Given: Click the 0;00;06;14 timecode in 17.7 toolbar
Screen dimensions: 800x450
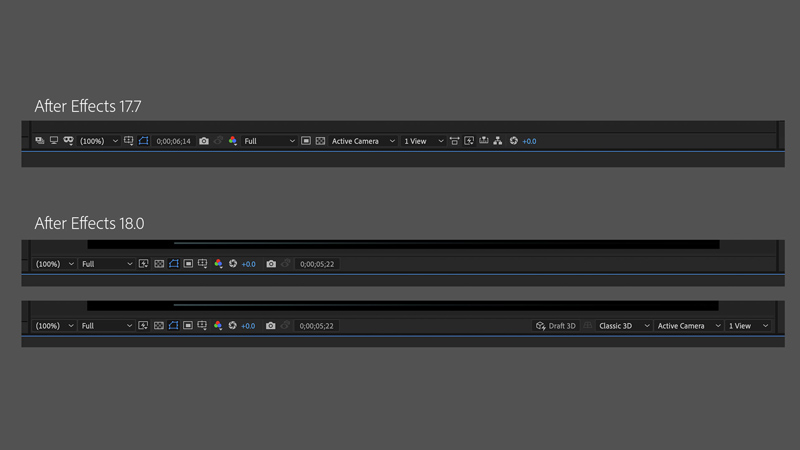Looking at the screenshot, I should point(173,141).
